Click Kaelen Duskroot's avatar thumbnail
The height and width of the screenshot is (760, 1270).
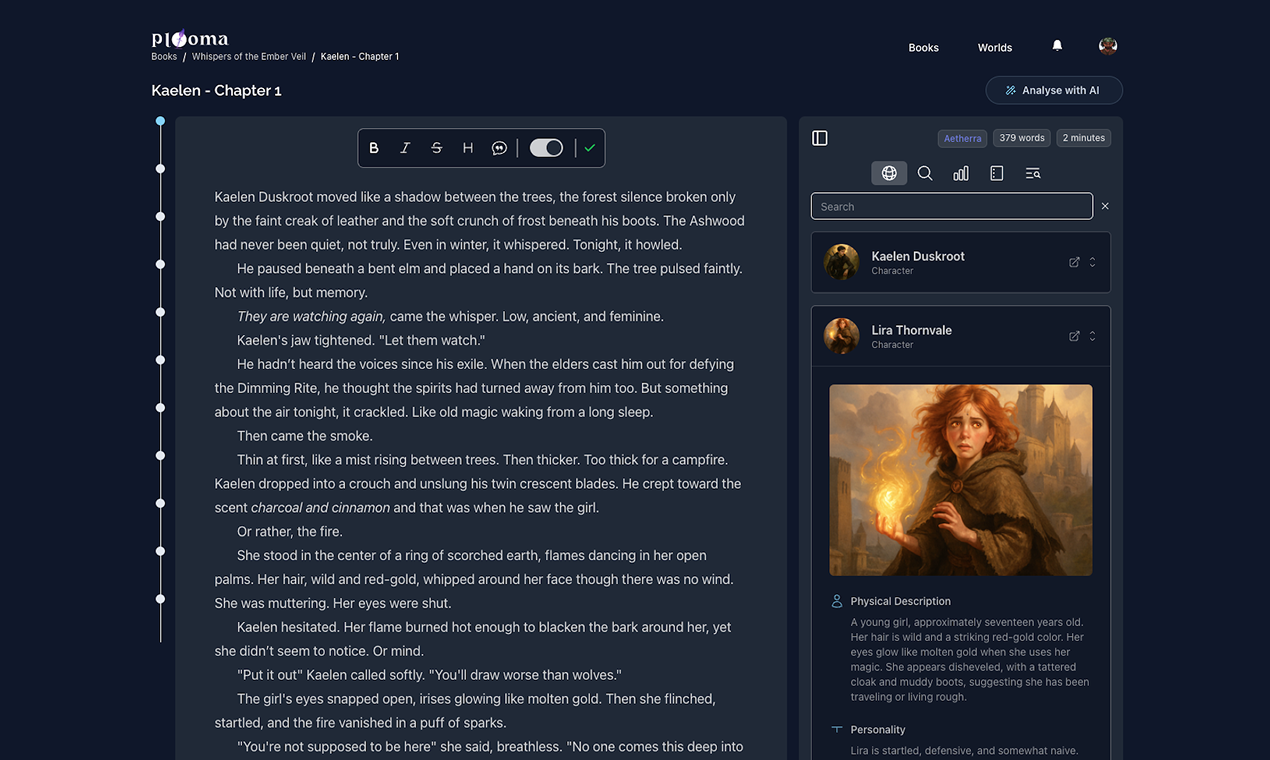[x=841, y=262]
